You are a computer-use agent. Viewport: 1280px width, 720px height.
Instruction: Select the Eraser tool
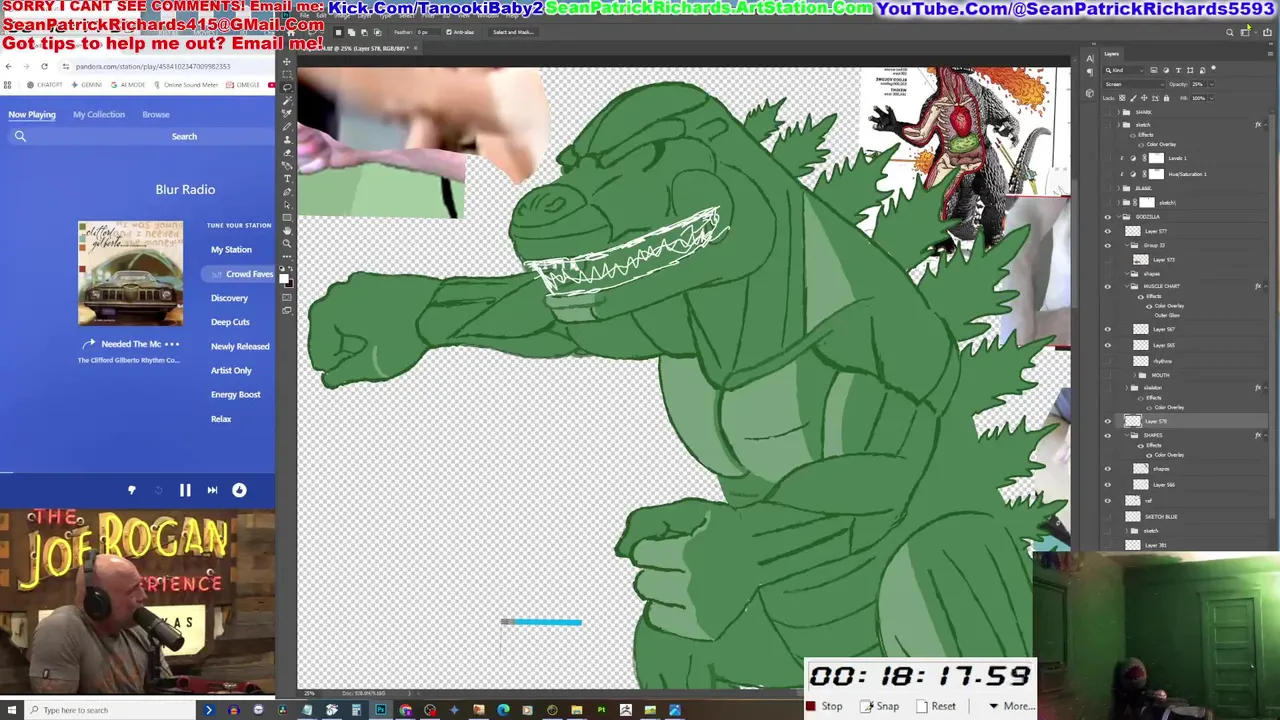point(287,152)
